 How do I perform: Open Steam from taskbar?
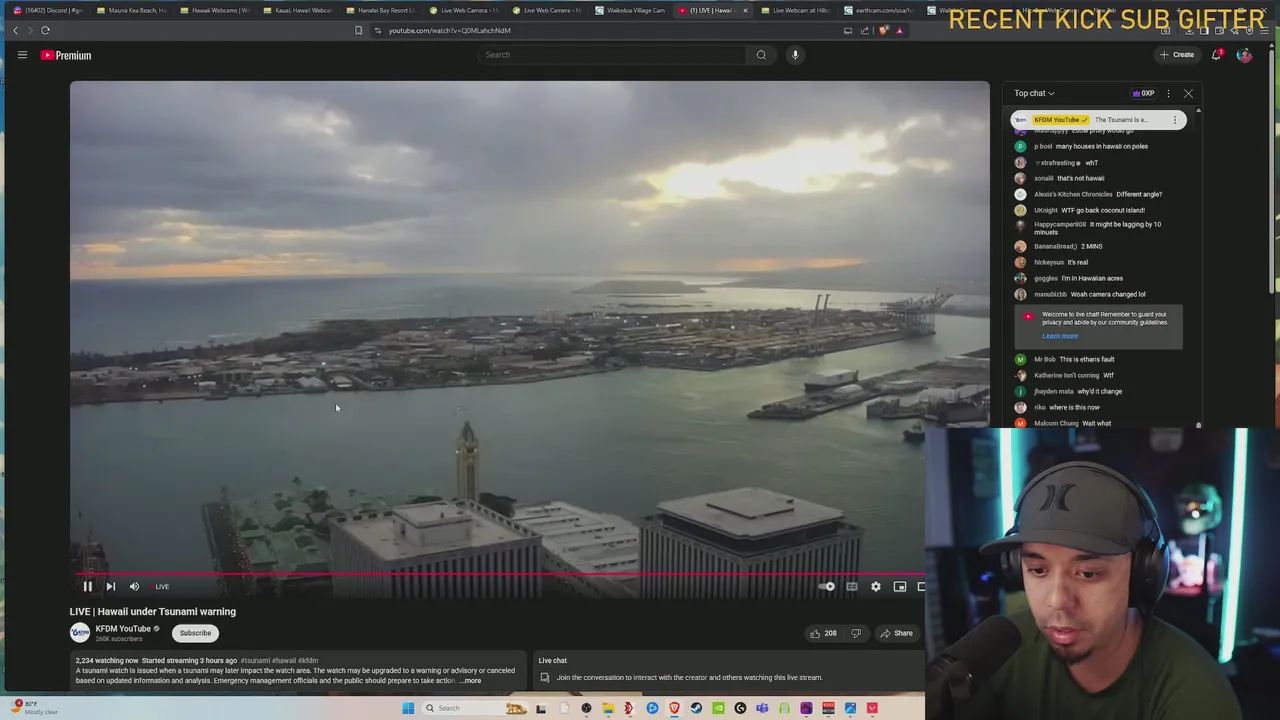(x=696, y=708)
